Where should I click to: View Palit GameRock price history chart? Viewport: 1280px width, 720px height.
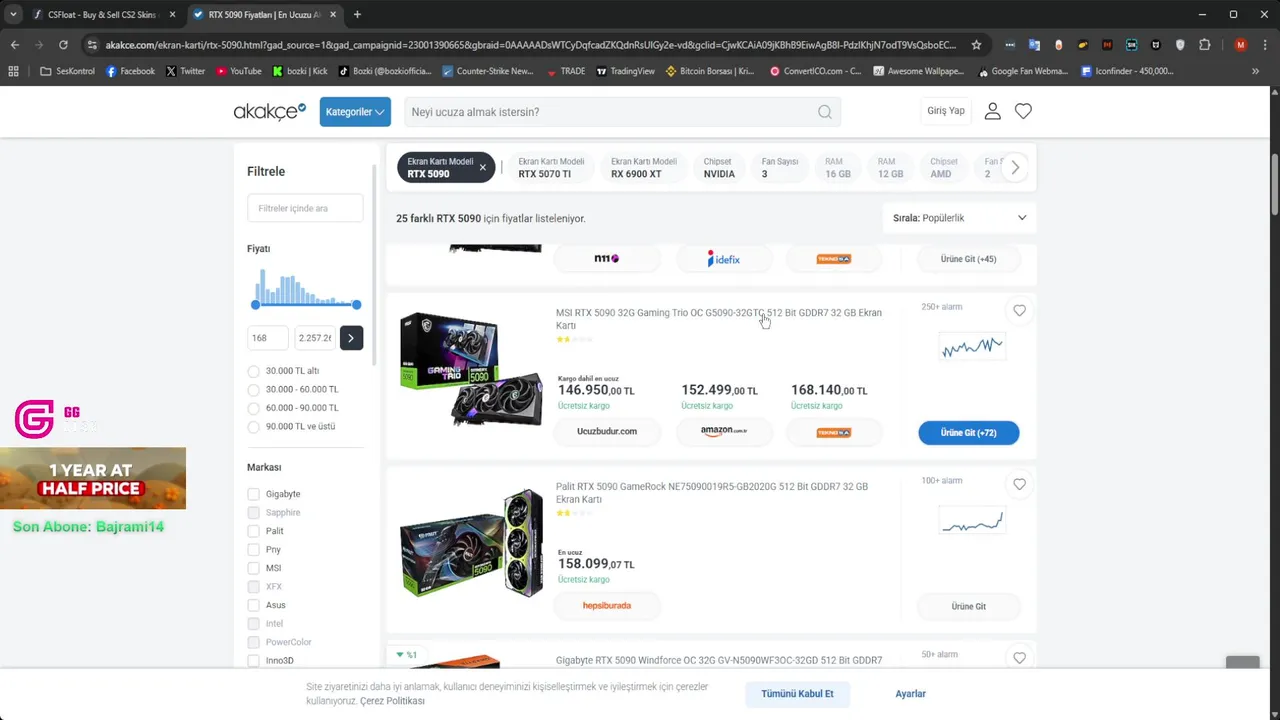[x=972, y=522]
